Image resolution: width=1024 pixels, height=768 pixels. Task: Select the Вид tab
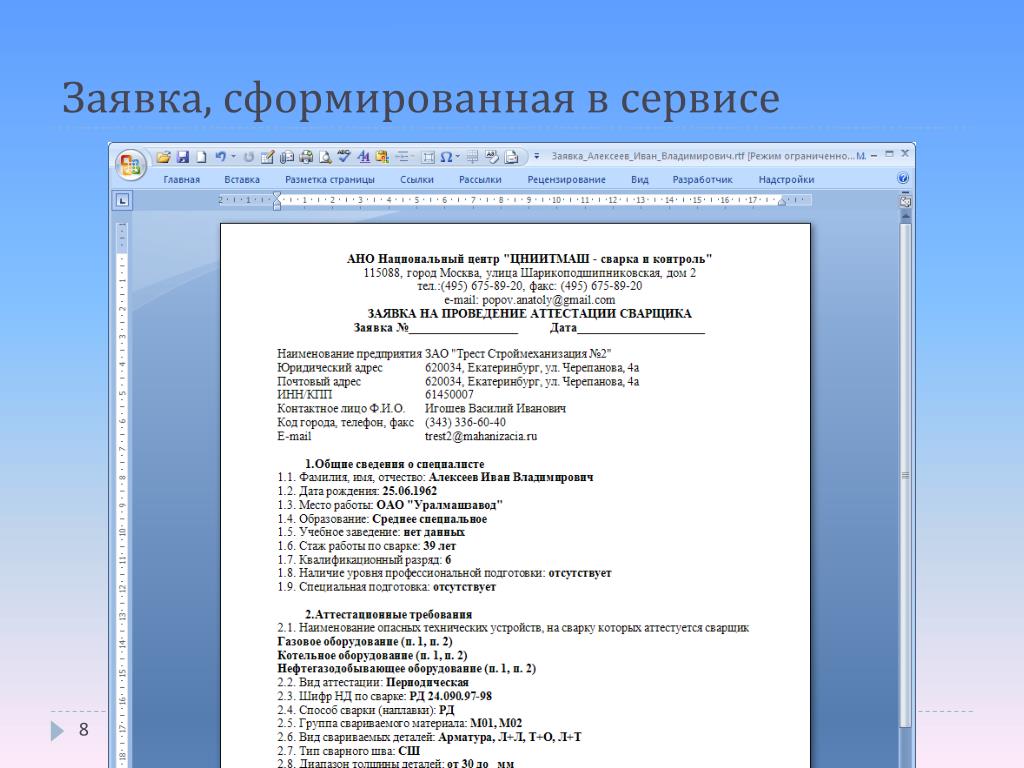(x=639, y=180)
